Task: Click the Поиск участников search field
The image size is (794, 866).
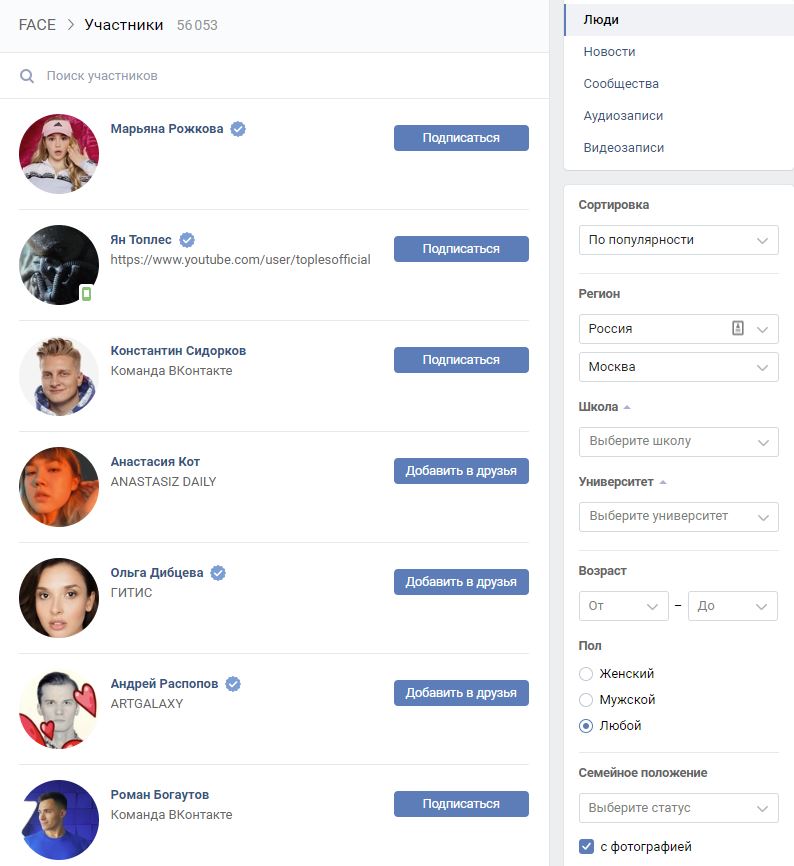Action: click(274, 76)
